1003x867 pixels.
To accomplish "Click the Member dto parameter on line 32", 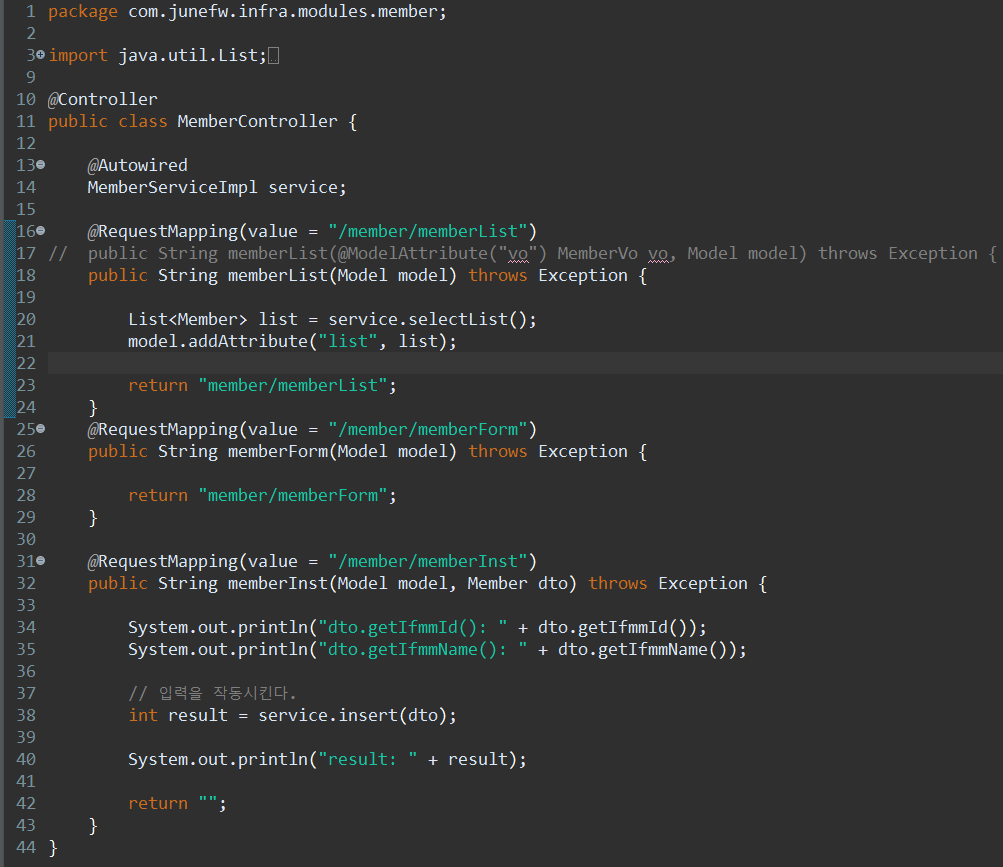I will click(x=517, y=583).
